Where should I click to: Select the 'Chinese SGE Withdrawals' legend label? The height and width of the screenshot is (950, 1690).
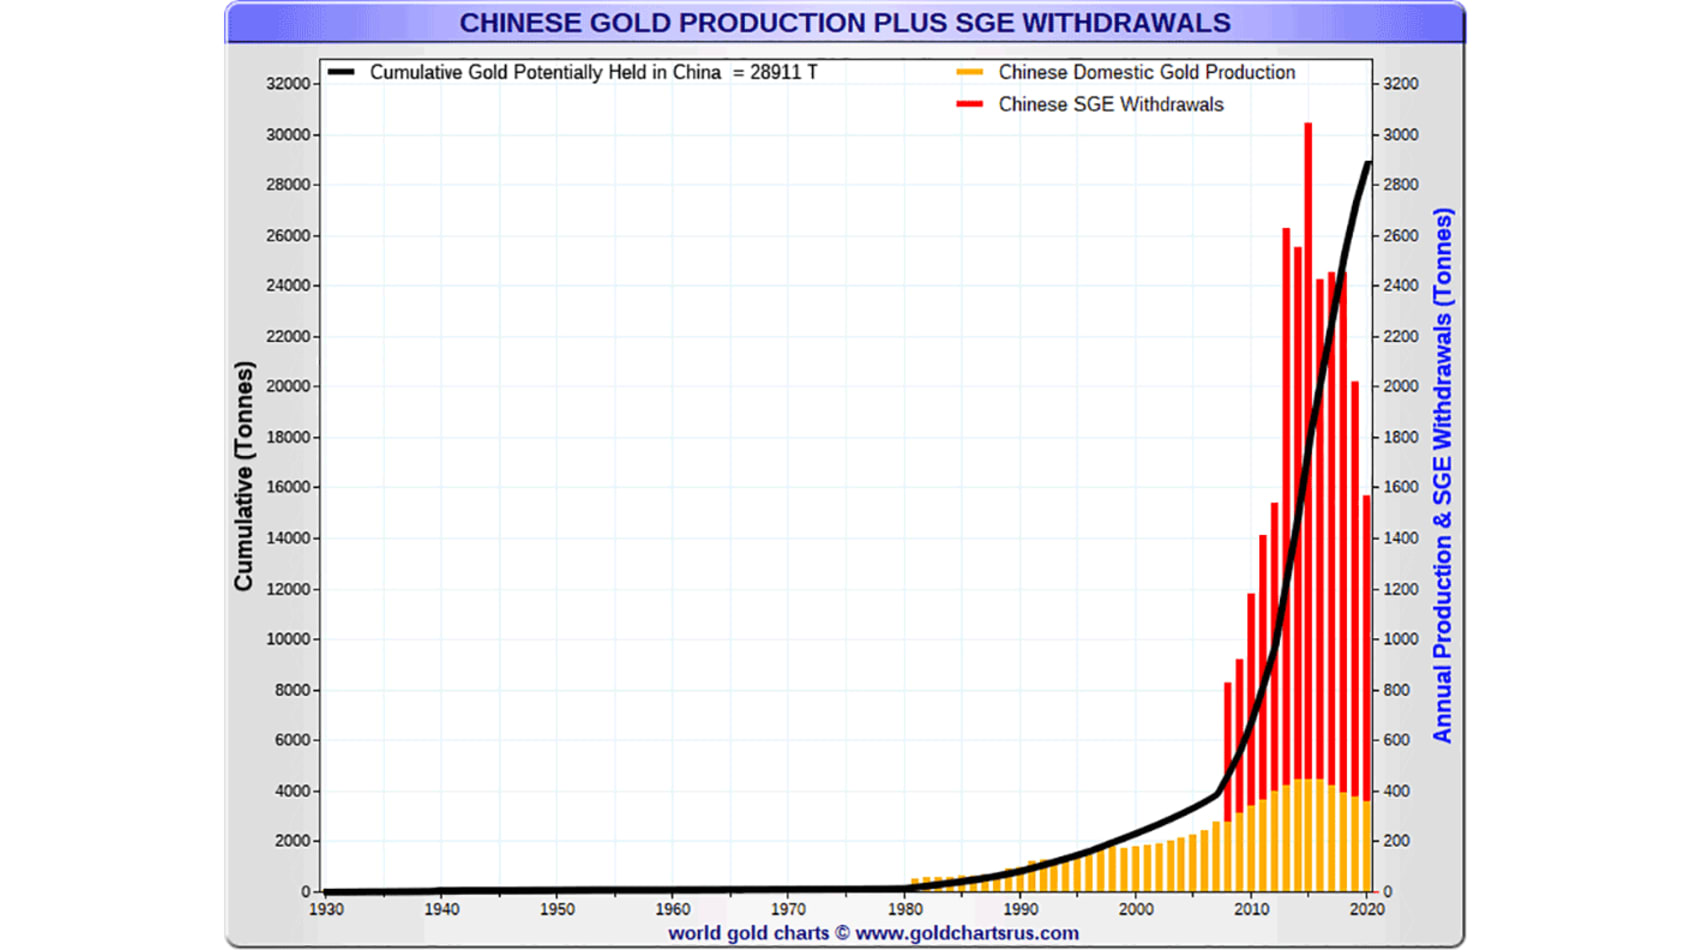[x=1110, y=104]
